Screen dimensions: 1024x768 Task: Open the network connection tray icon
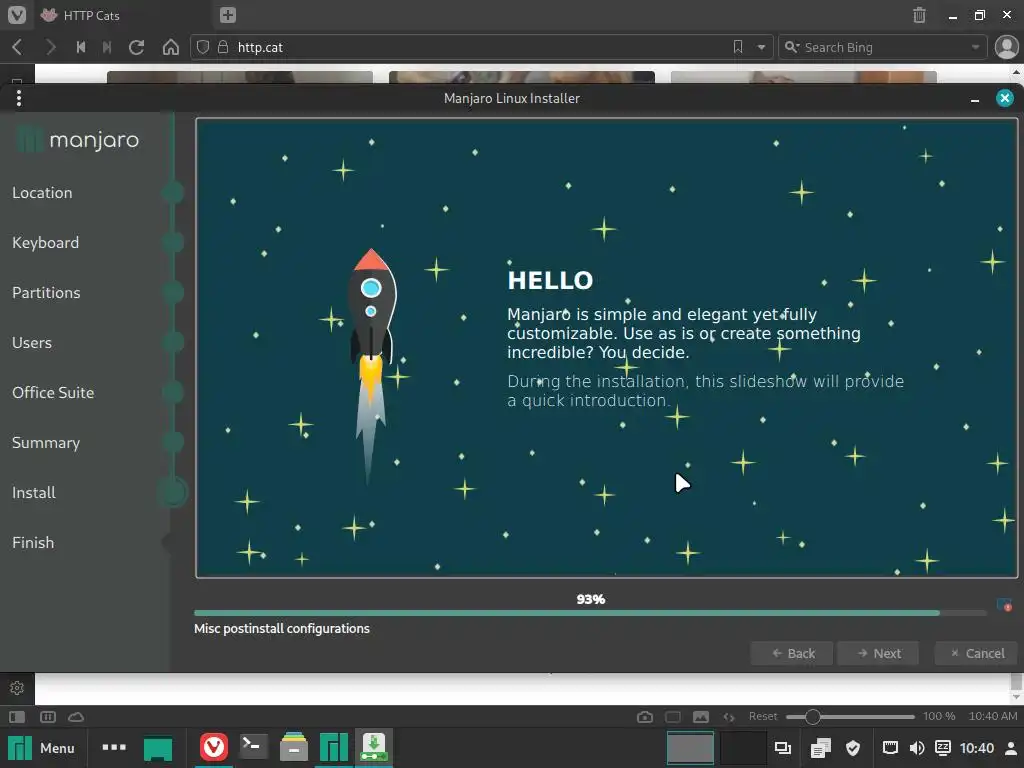tap(890, 748)
